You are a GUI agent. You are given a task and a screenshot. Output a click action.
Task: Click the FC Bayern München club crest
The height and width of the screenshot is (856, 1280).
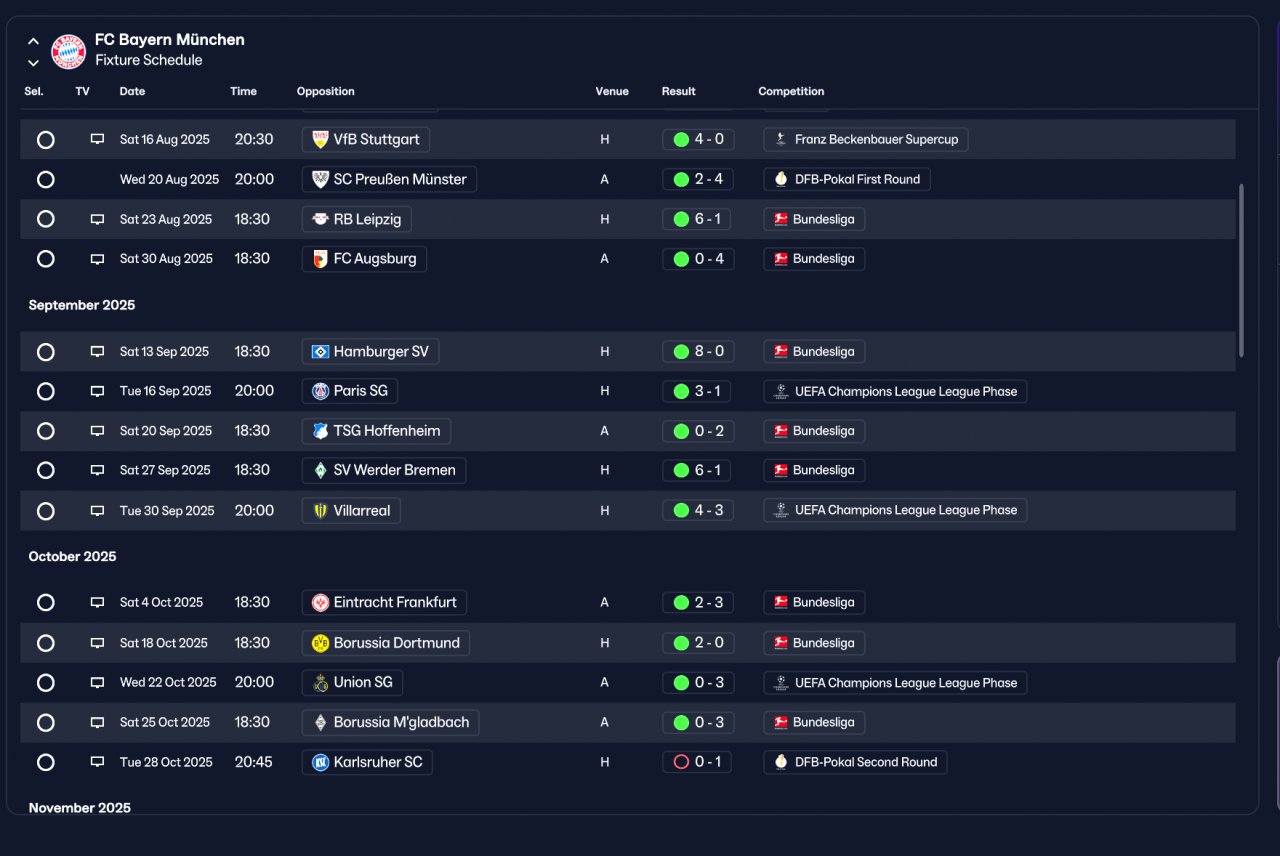68,51
